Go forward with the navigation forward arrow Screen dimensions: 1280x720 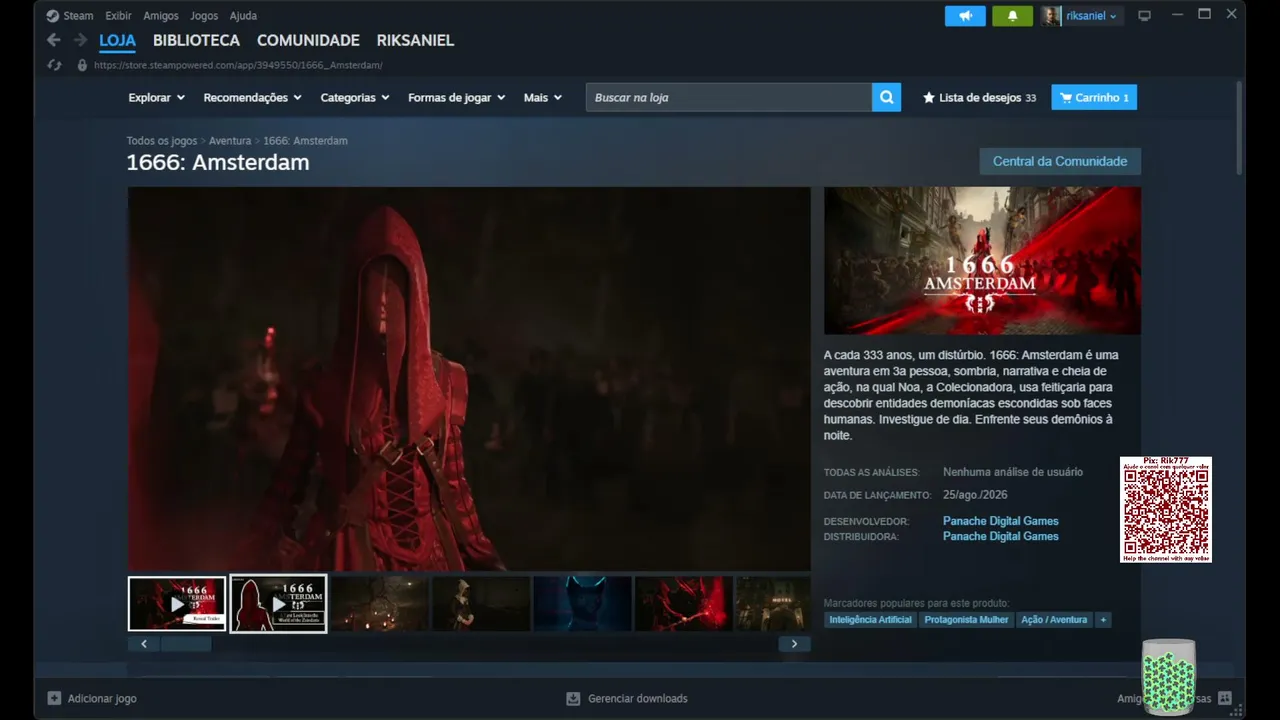tap(80, 40)
